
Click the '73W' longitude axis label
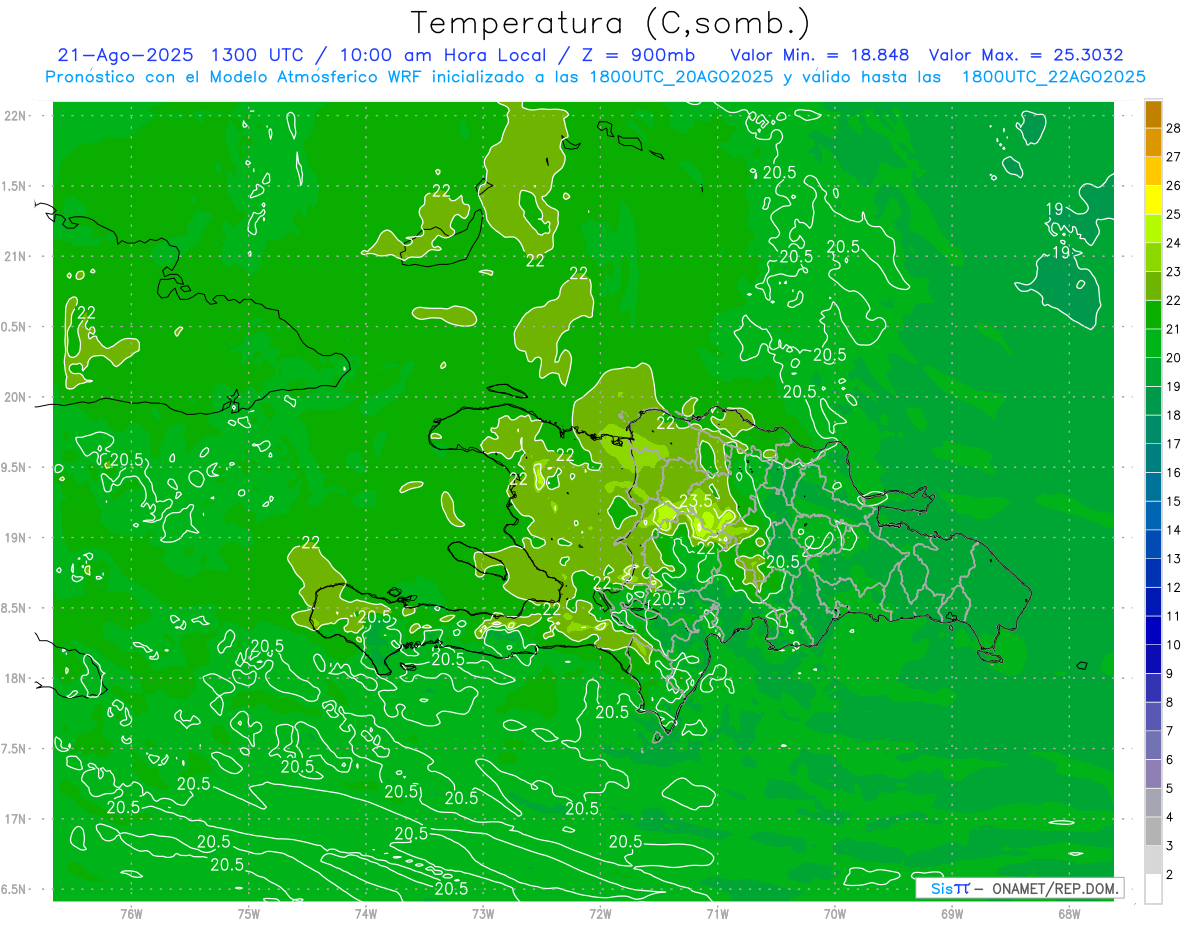pos(483,914)
